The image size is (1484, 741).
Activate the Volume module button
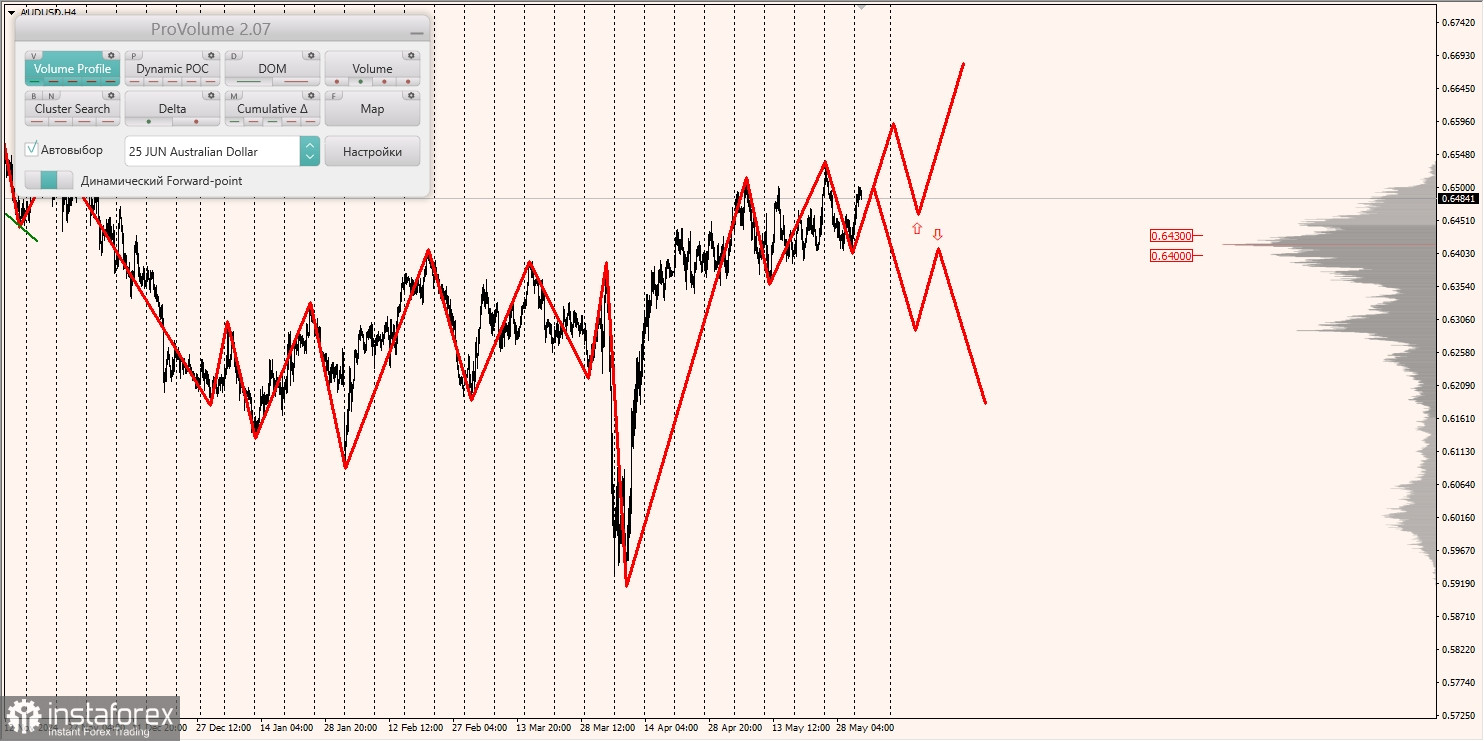(x=372, y=69)
